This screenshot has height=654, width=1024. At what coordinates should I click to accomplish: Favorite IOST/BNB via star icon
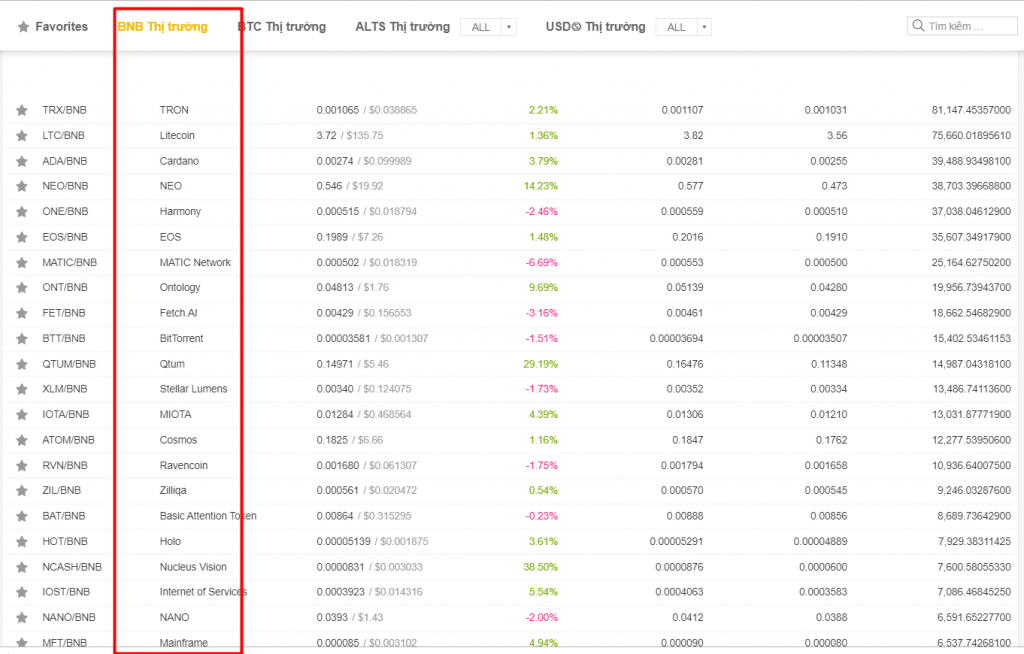(22, 592)
